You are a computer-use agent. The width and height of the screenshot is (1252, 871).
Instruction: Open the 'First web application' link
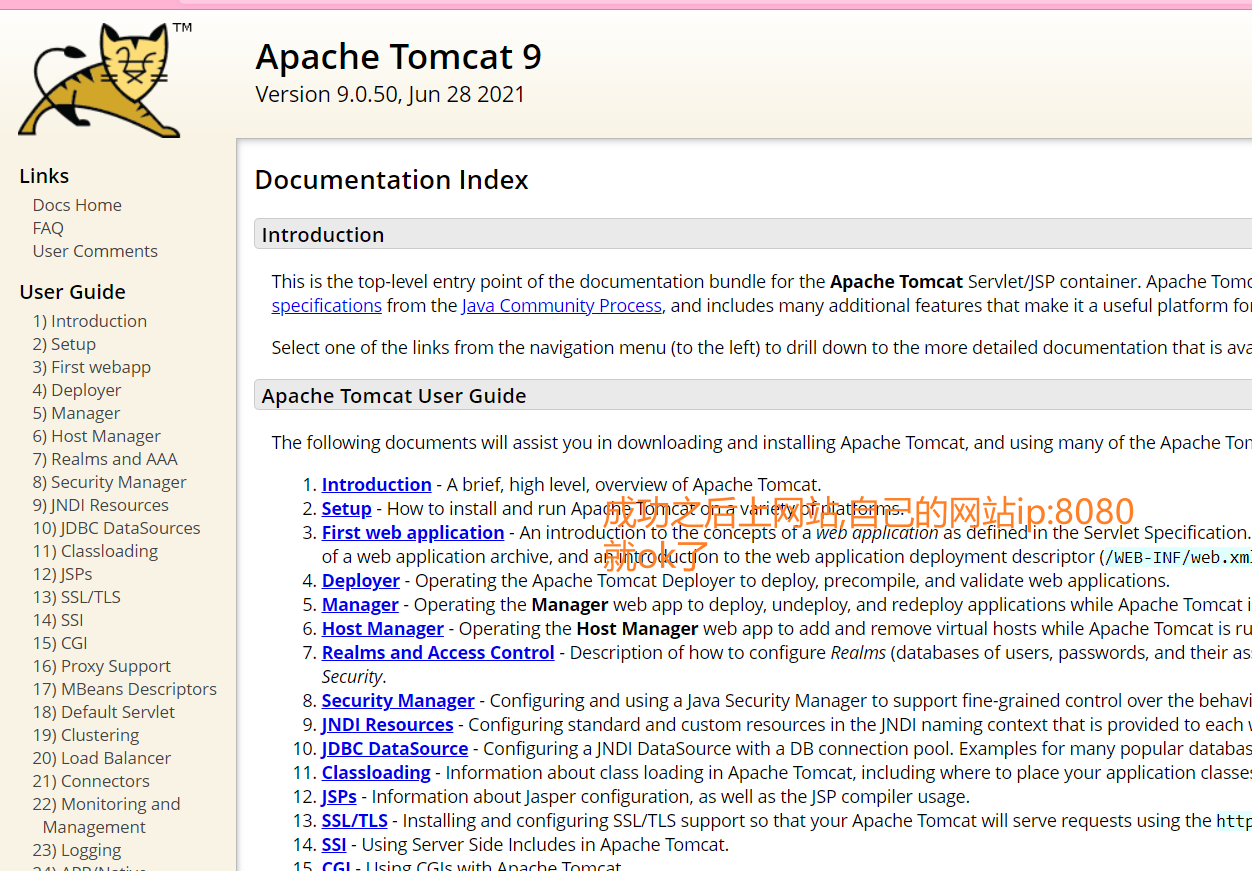[413, 532]
